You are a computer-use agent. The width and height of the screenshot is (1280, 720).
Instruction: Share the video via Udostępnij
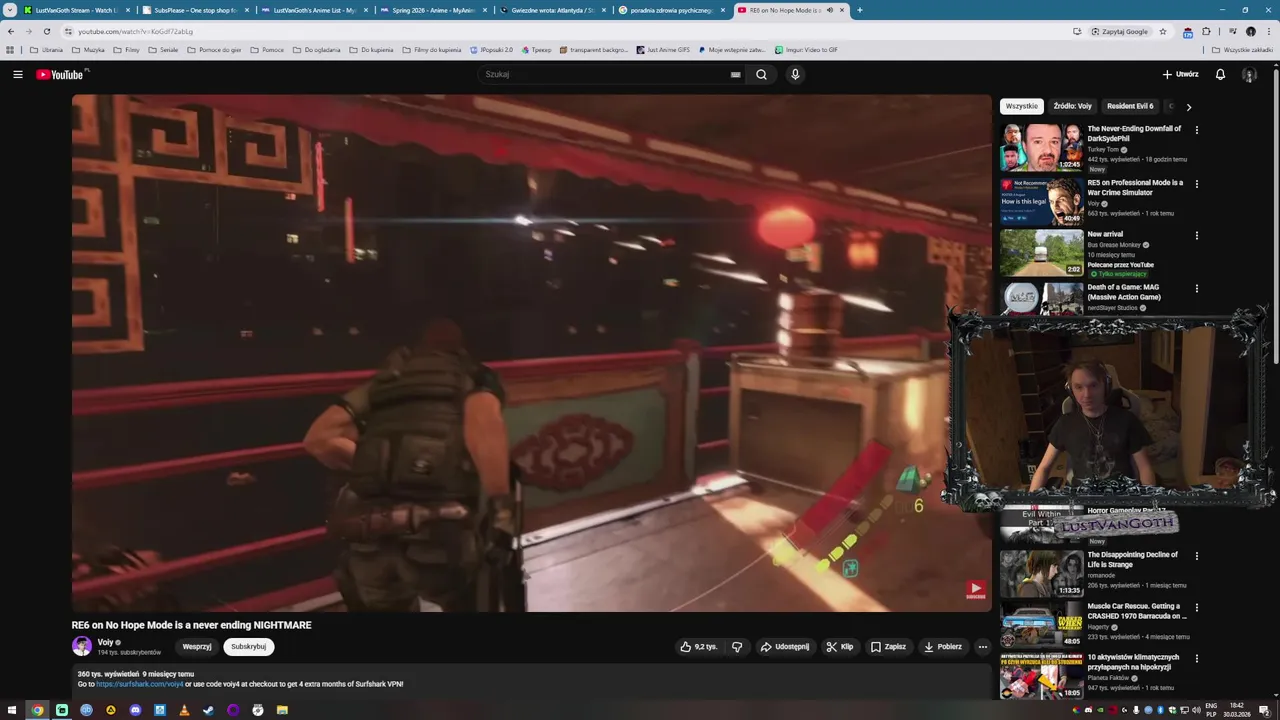785,647
